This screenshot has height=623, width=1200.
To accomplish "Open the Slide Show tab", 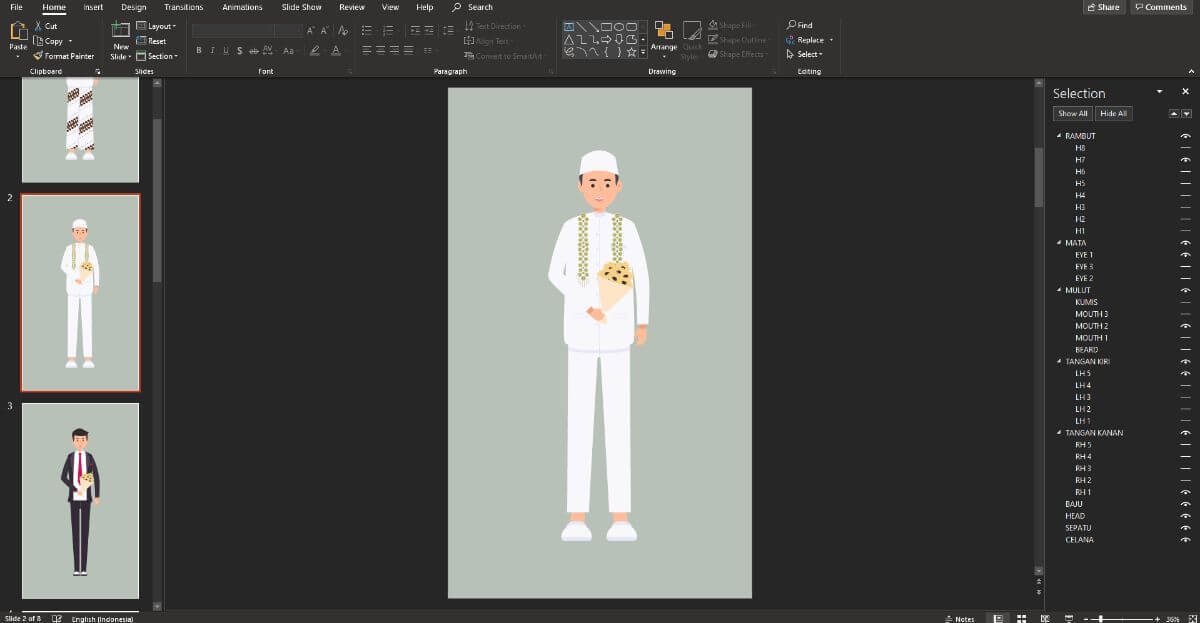I will (301, 7).
